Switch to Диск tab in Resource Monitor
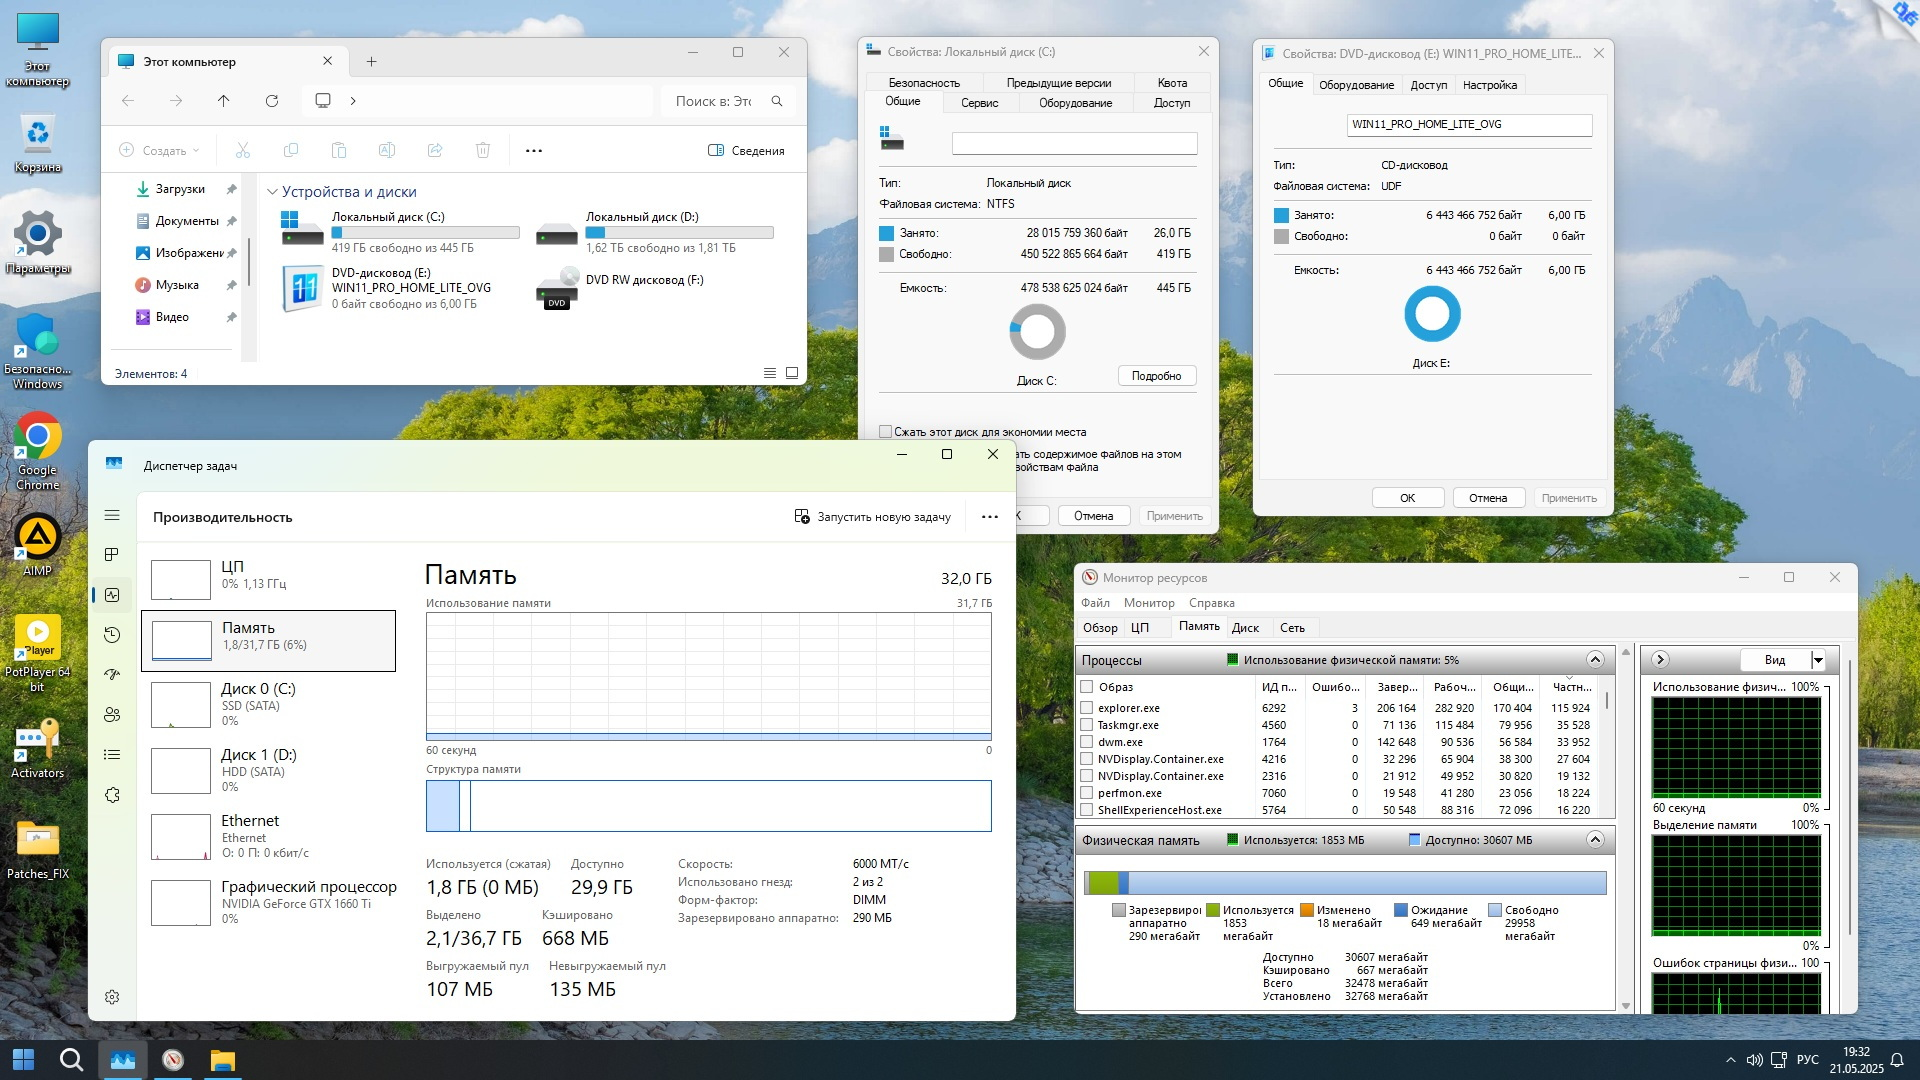1920x1080 pixels. (x=1245, y=628)
